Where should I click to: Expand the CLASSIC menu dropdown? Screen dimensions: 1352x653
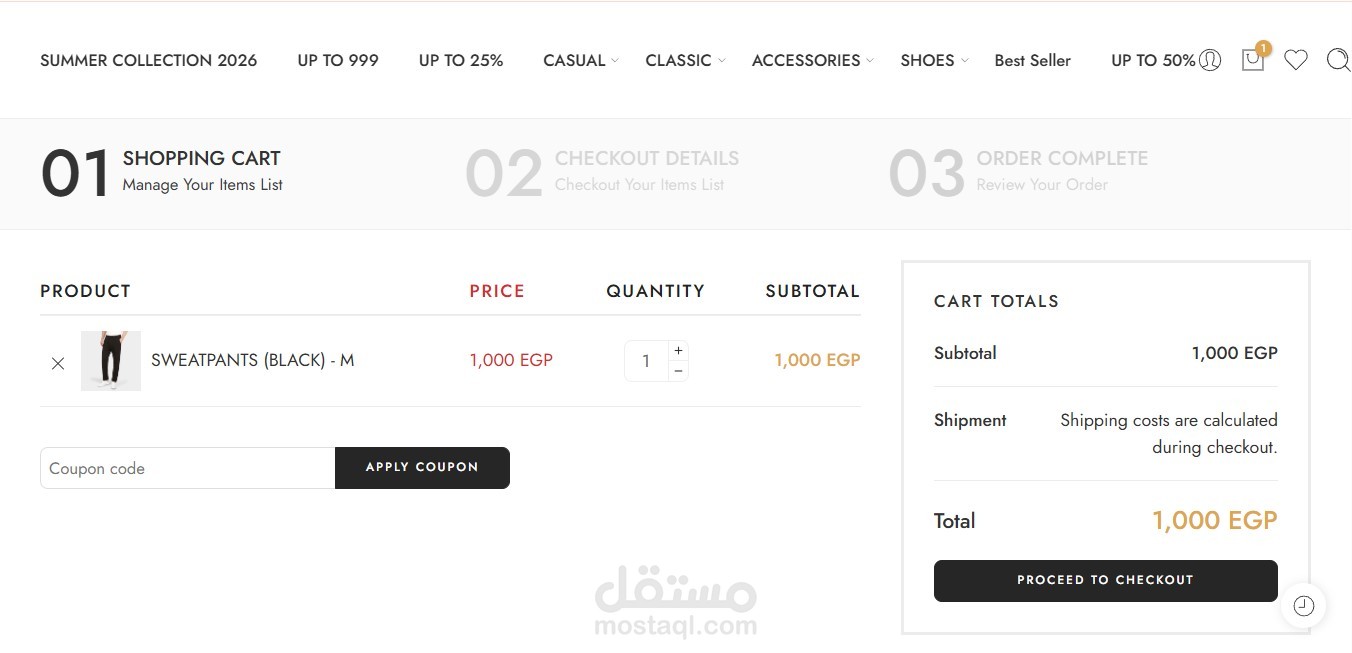pyautogui.click(x=685, y=60)
